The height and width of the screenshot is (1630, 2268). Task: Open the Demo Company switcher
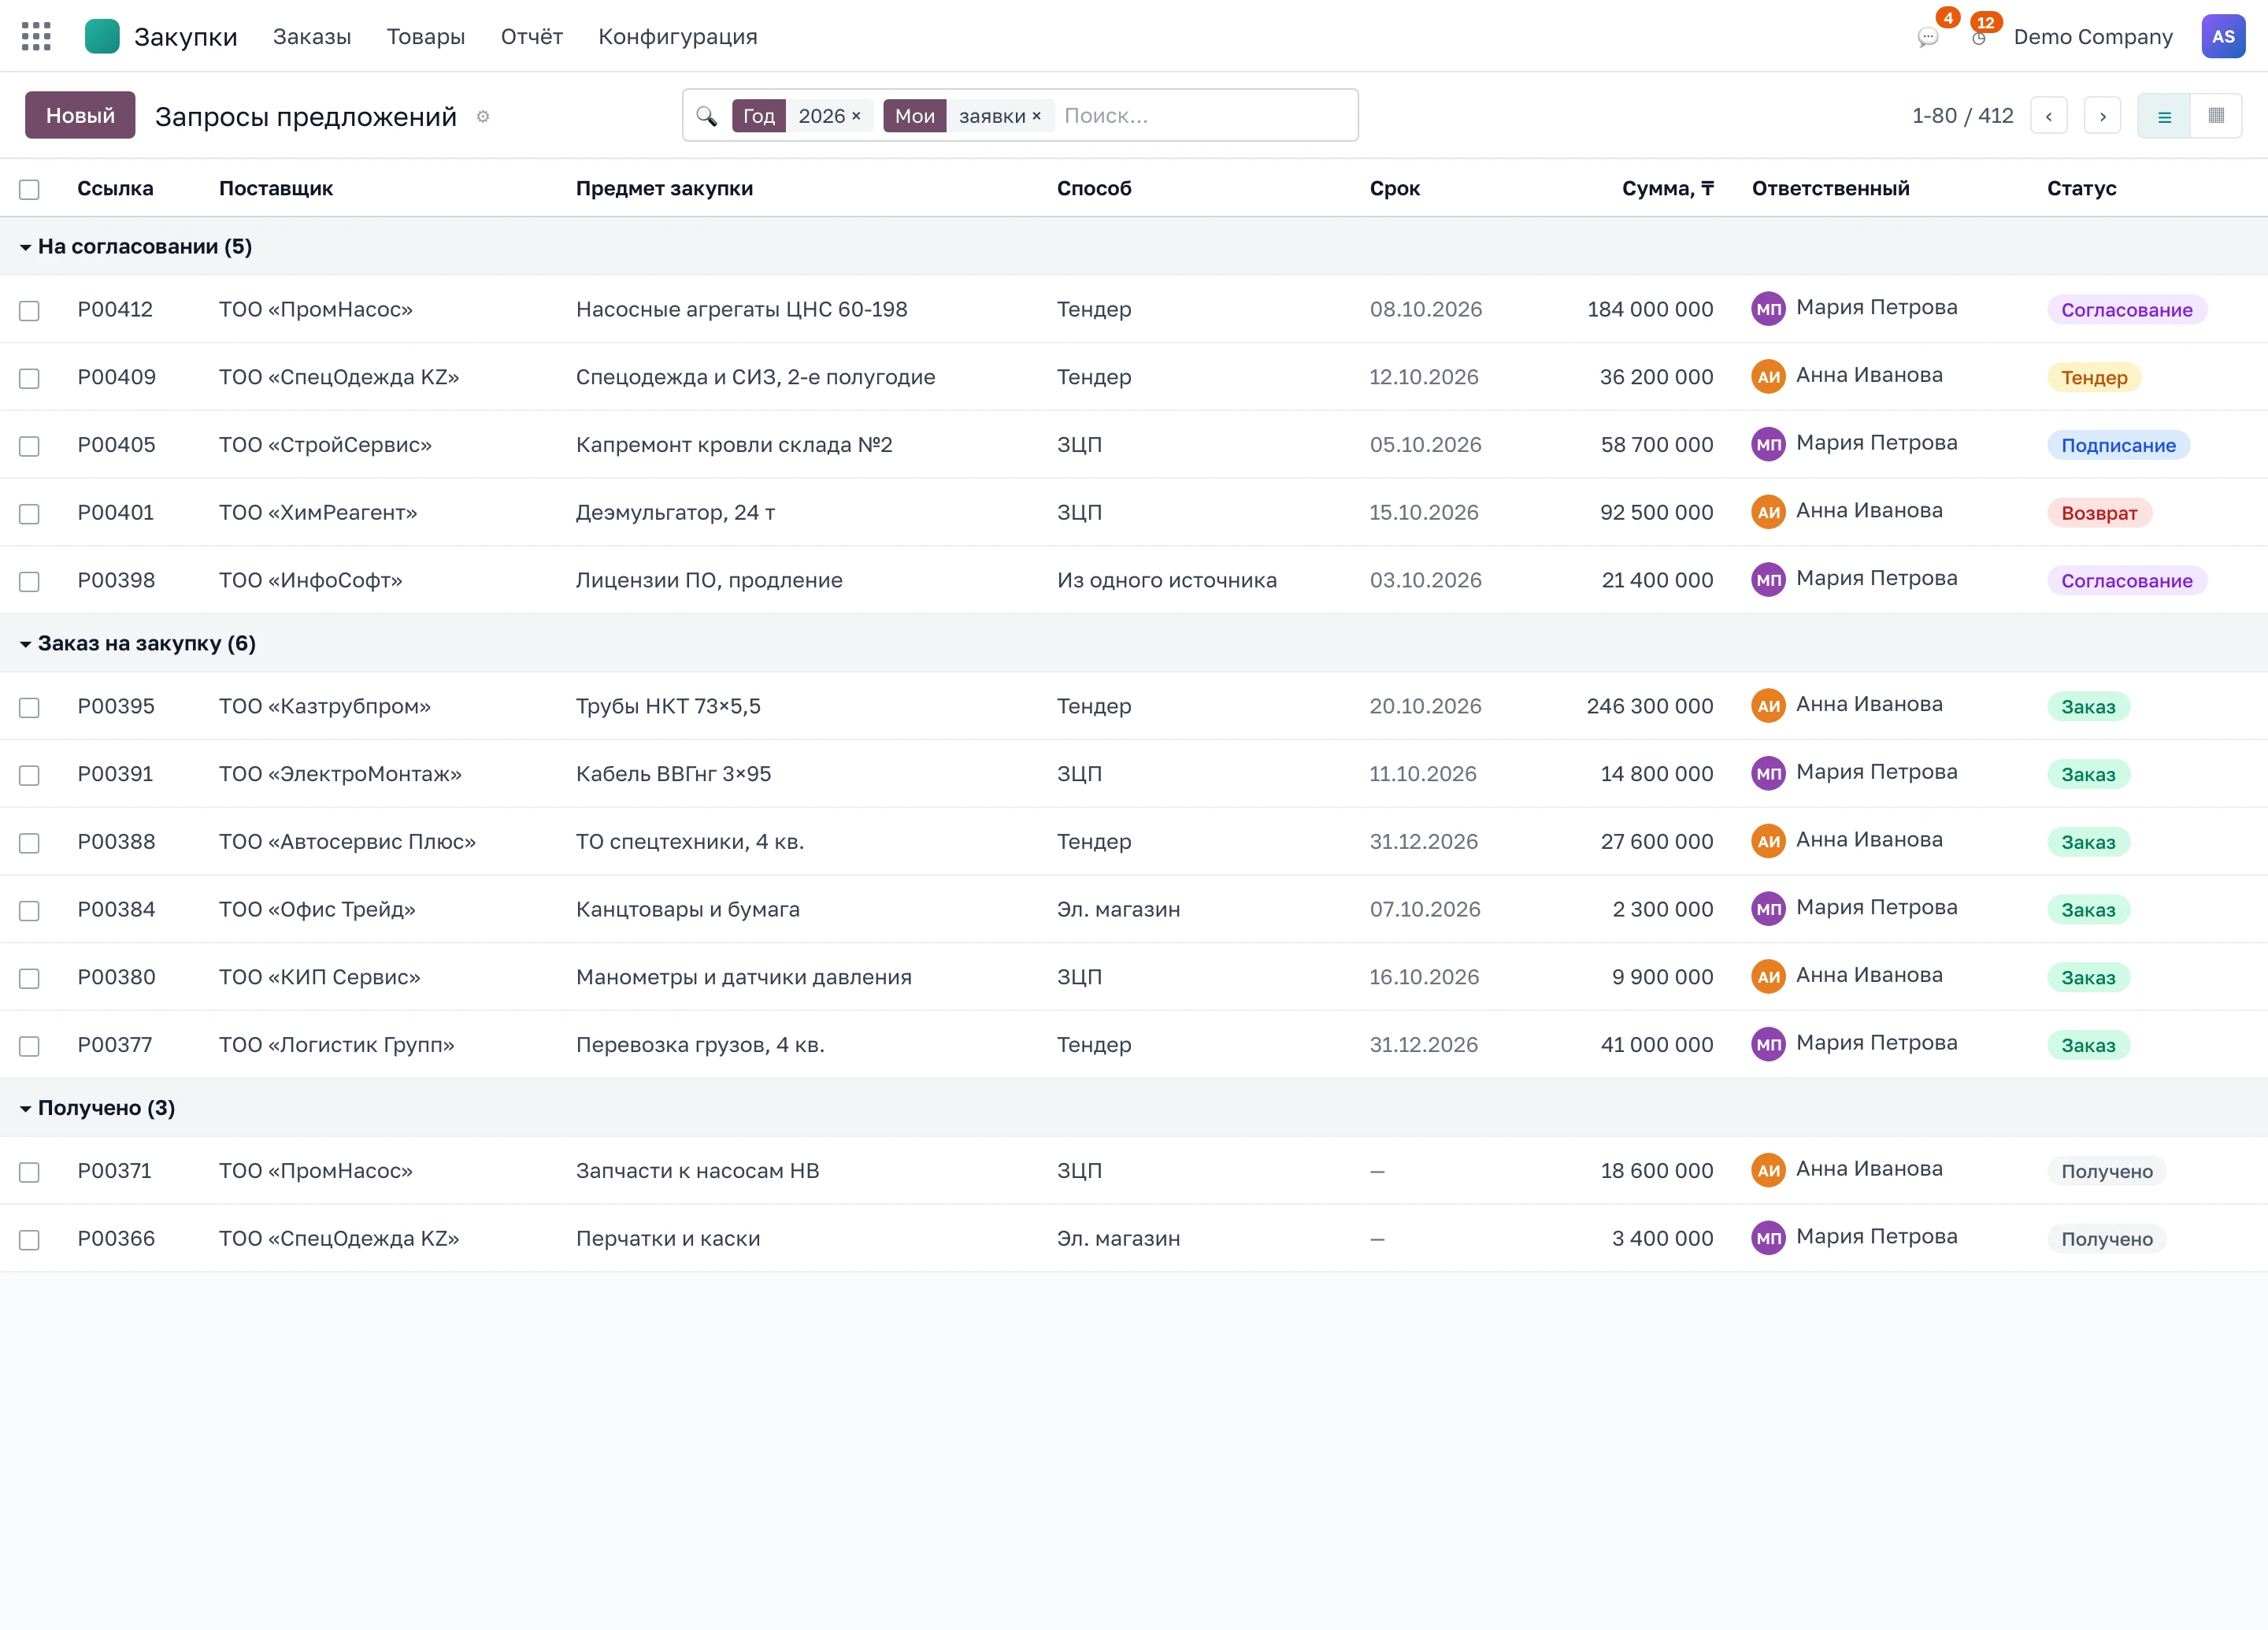coord(2093,37)
